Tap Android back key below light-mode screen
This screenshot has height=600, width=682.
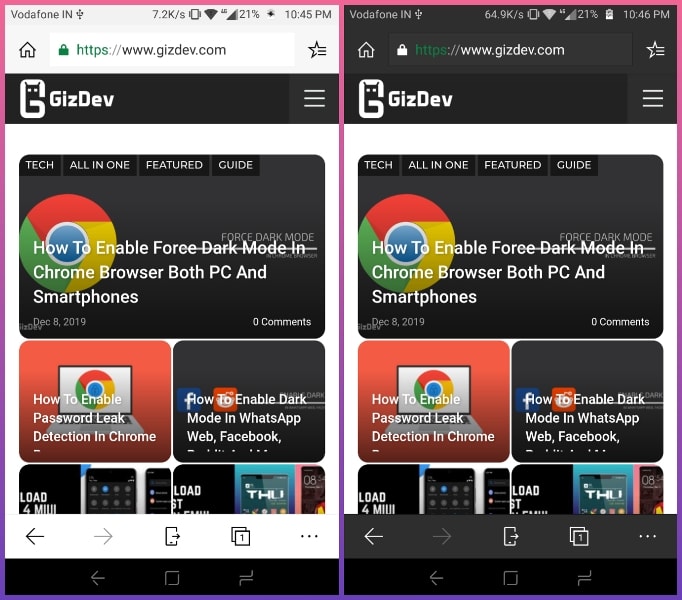98,578
